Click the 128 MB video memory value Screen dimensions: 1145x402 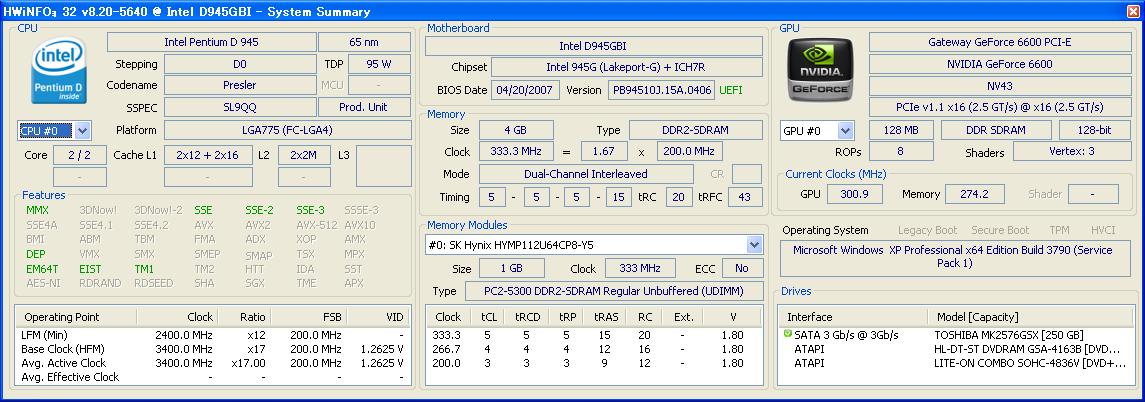tap(901, 131)
